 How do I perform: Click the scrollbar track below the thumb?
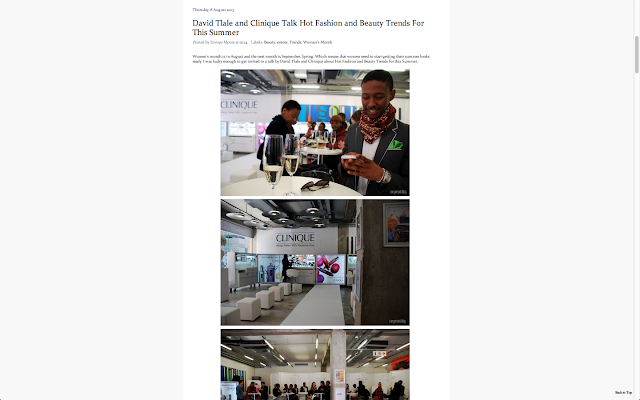pos(636,237)
